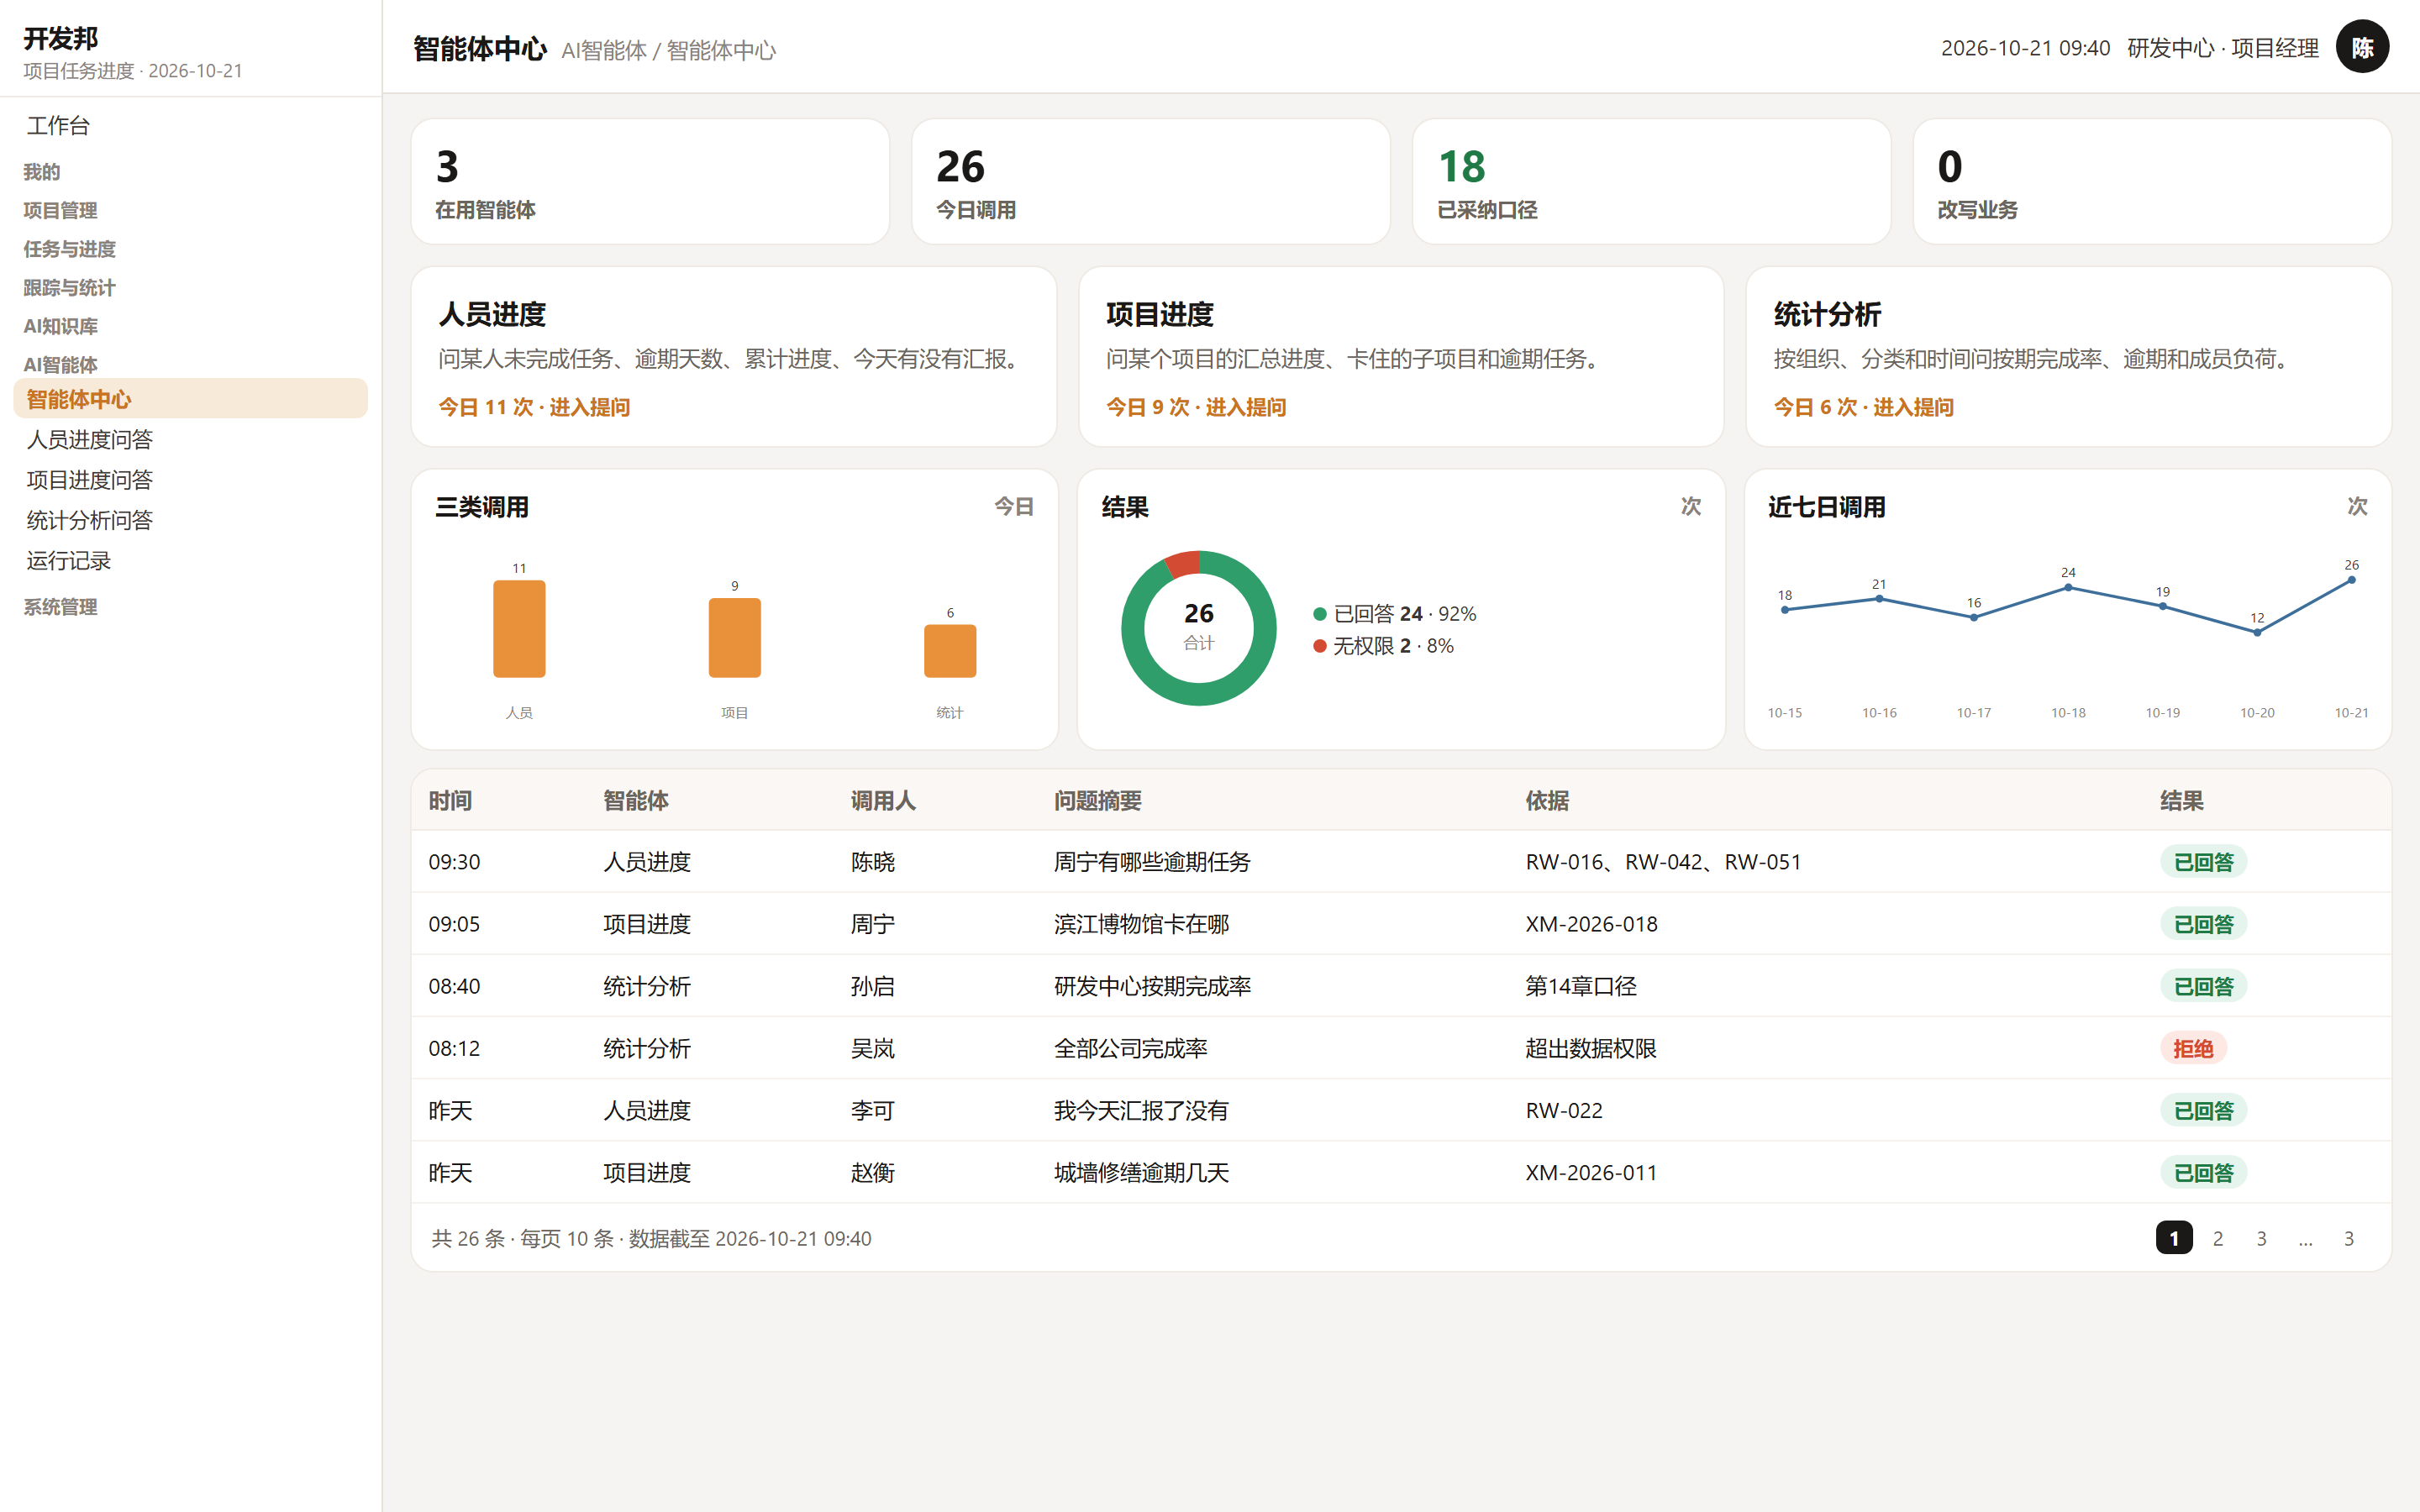
Task: Open 运行记录 page
Action: point(190,560)
